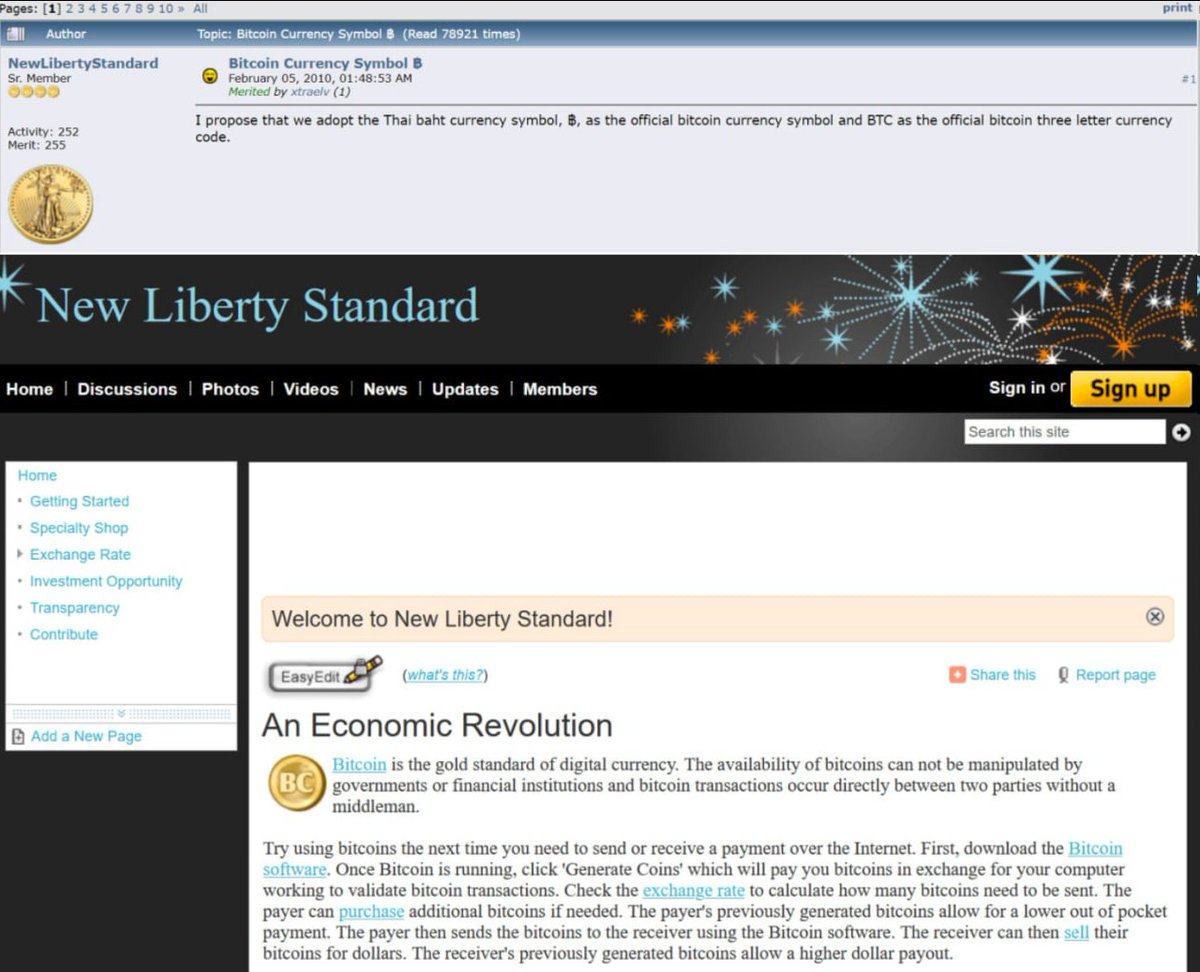The height and width of the screenshot is (972, 1200).
Task: Open the purchase text link
Action: pos(371,911)
